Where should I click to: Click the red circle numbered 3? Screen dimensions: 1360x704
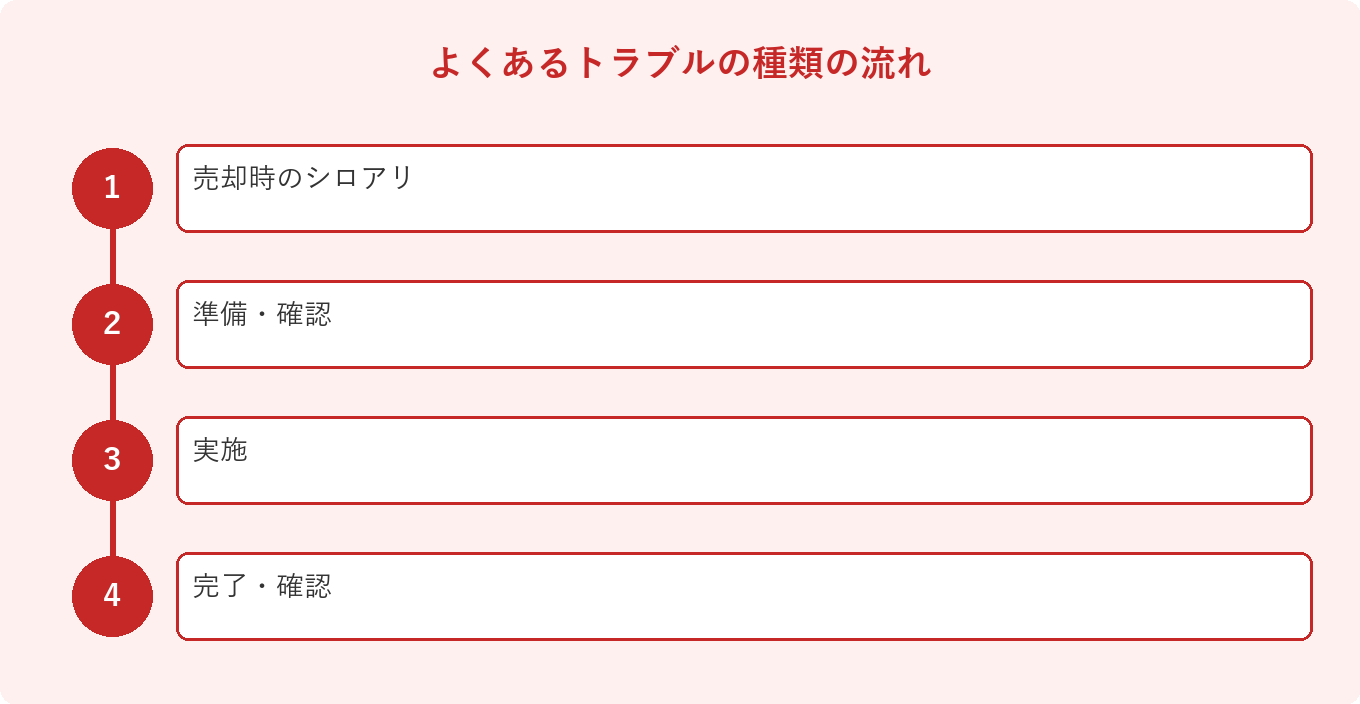coord(112,460)
